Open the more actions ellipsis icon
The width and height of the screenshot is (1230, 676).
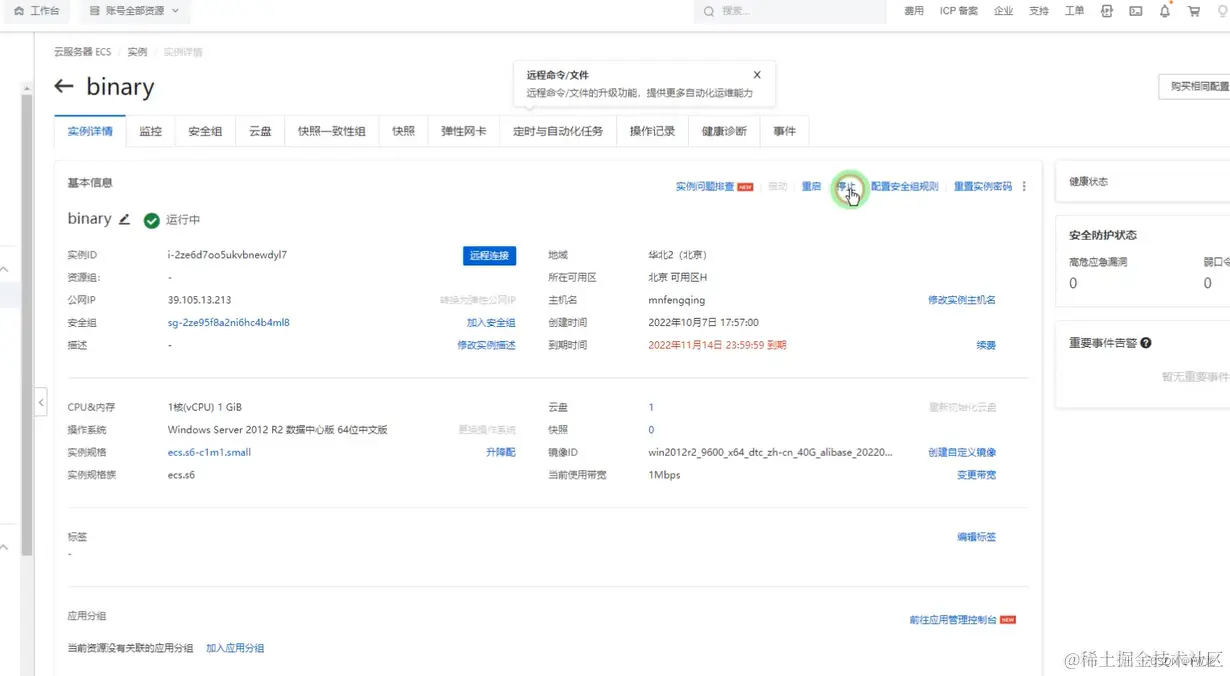1024,187
